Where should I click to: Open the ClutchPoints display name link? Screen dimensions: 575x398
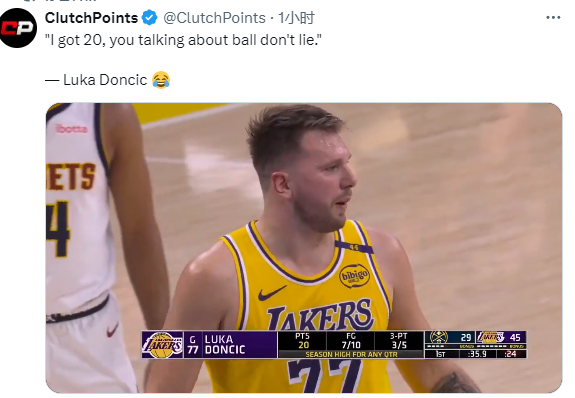coord(91,18)
